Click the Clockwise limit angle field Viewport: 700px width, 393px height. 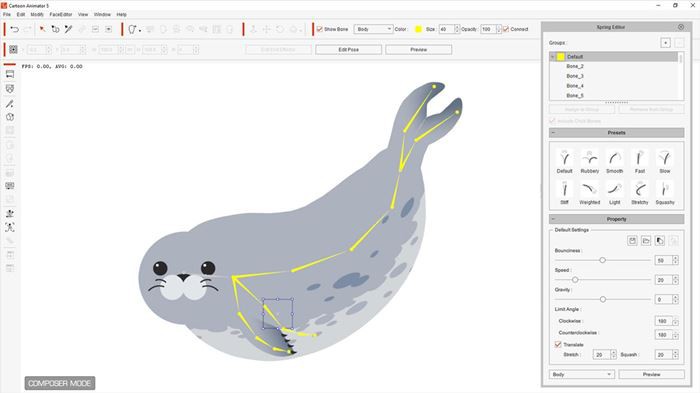(663, 321)
